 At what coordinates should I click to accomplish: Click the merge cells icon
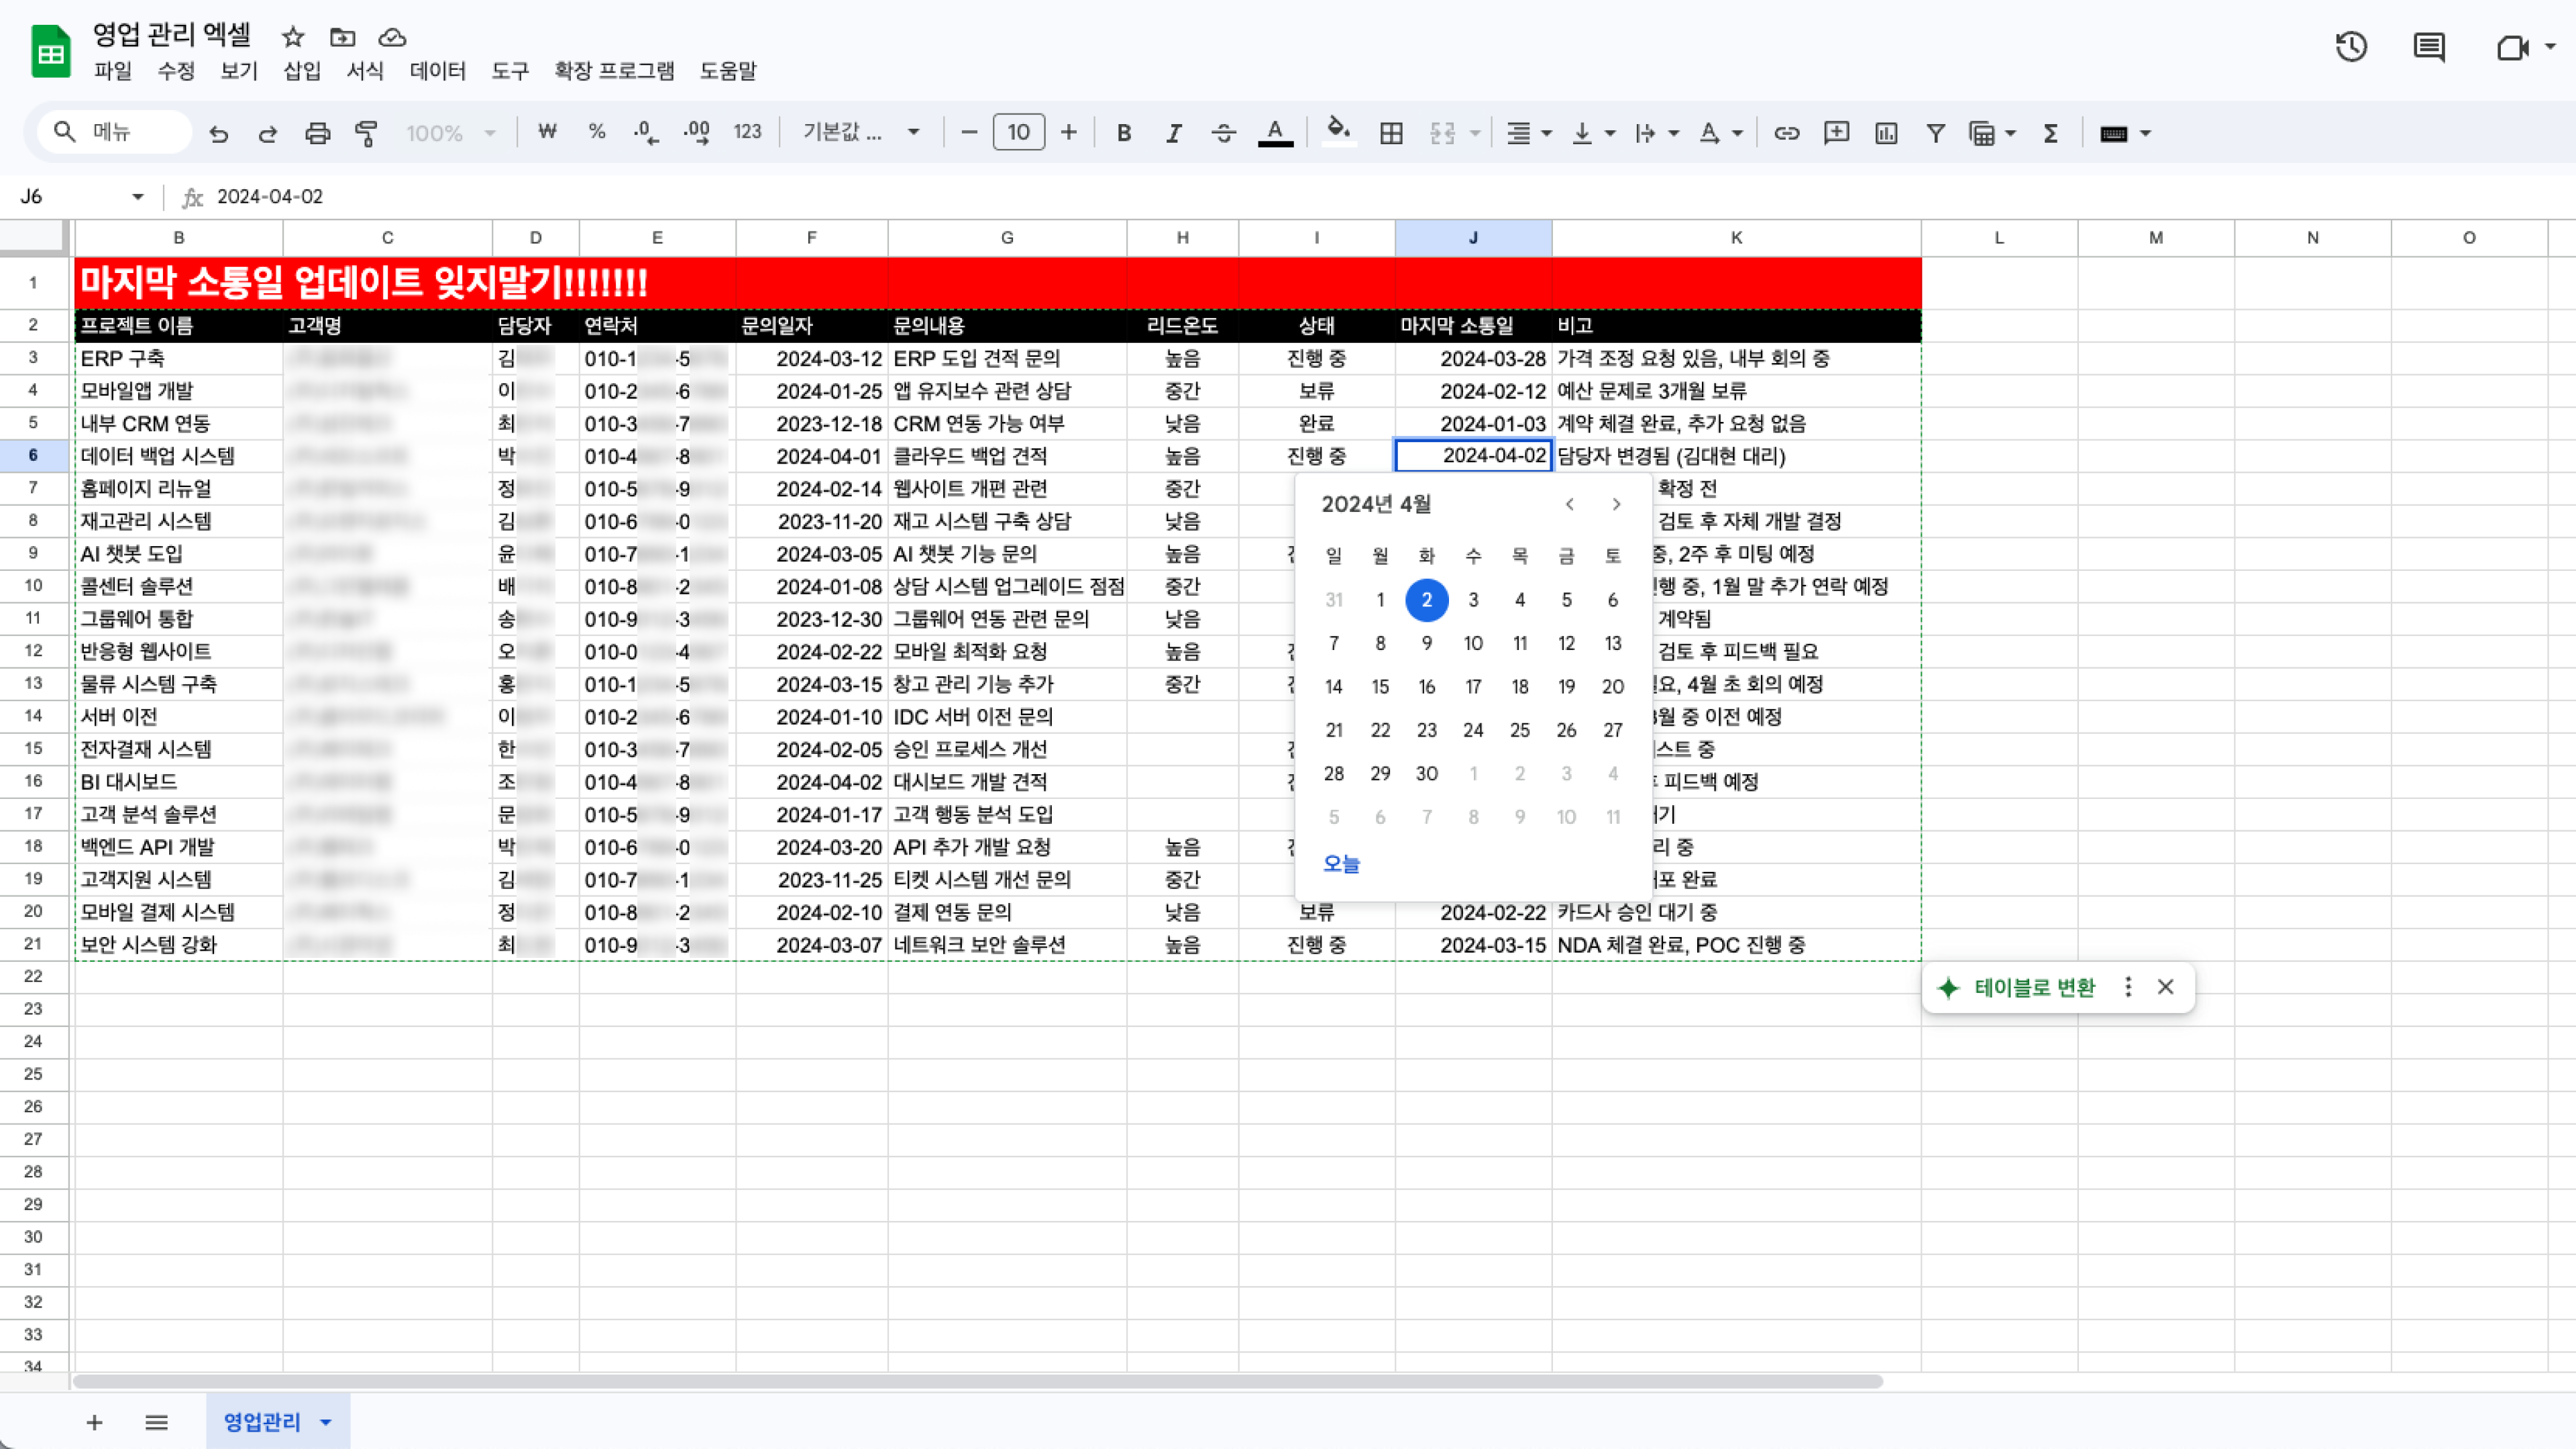coord(1442,133)
